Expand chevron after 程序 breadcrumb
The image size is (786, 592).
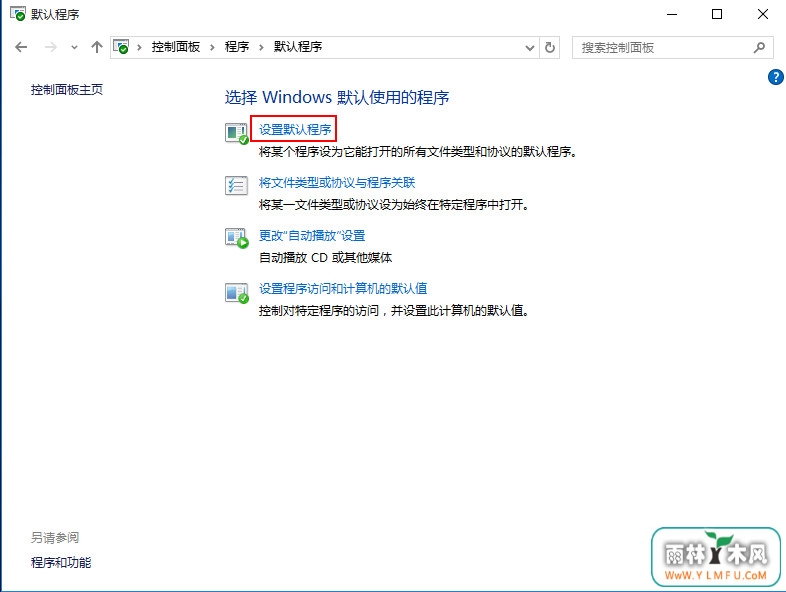coord(261,48)
